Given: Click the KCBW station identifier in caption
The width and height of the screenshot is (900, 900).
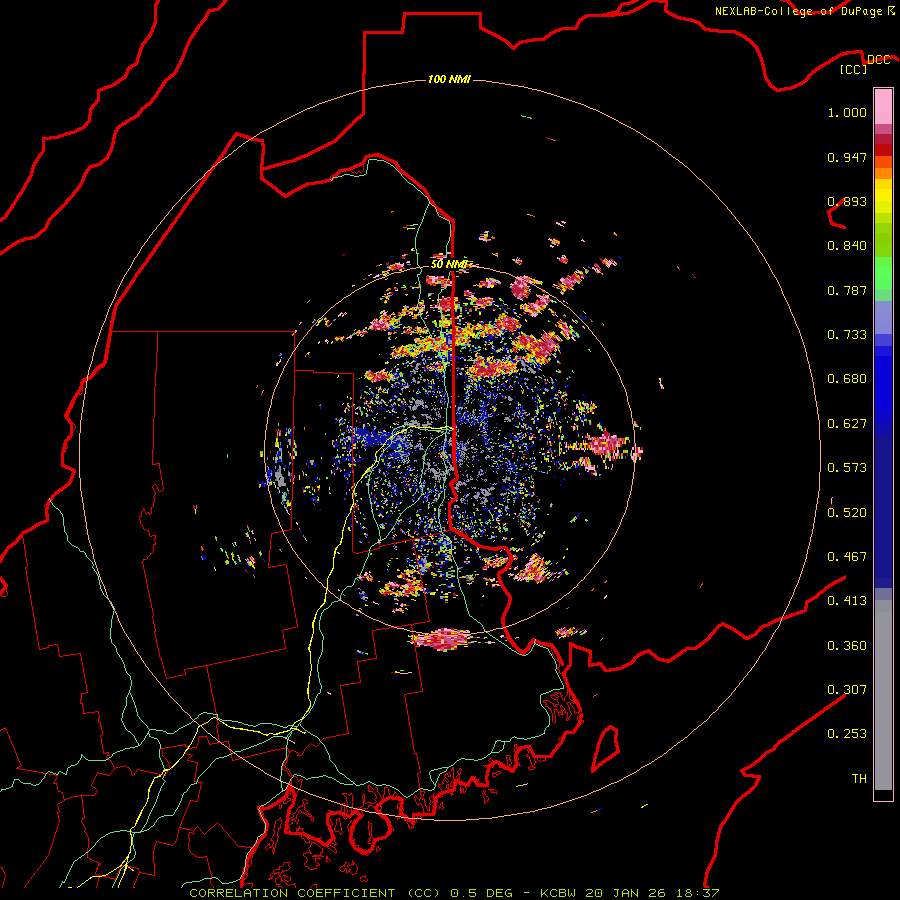Looking at the screenshot, I should click(560, 893).
